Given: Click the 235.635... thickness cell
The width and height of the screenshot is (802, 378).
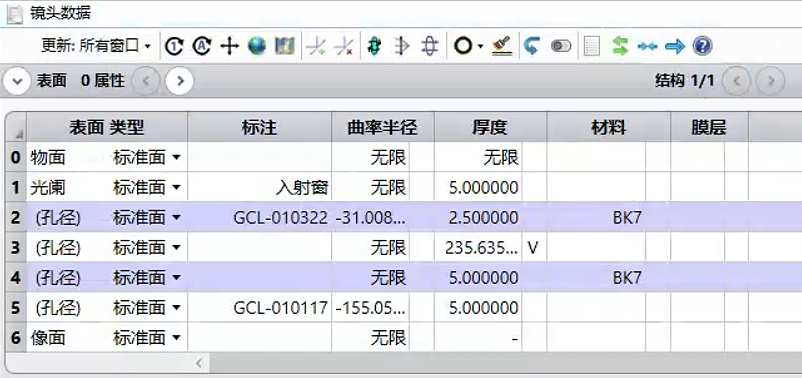Looking at the screenshot, I should (478, 248).
